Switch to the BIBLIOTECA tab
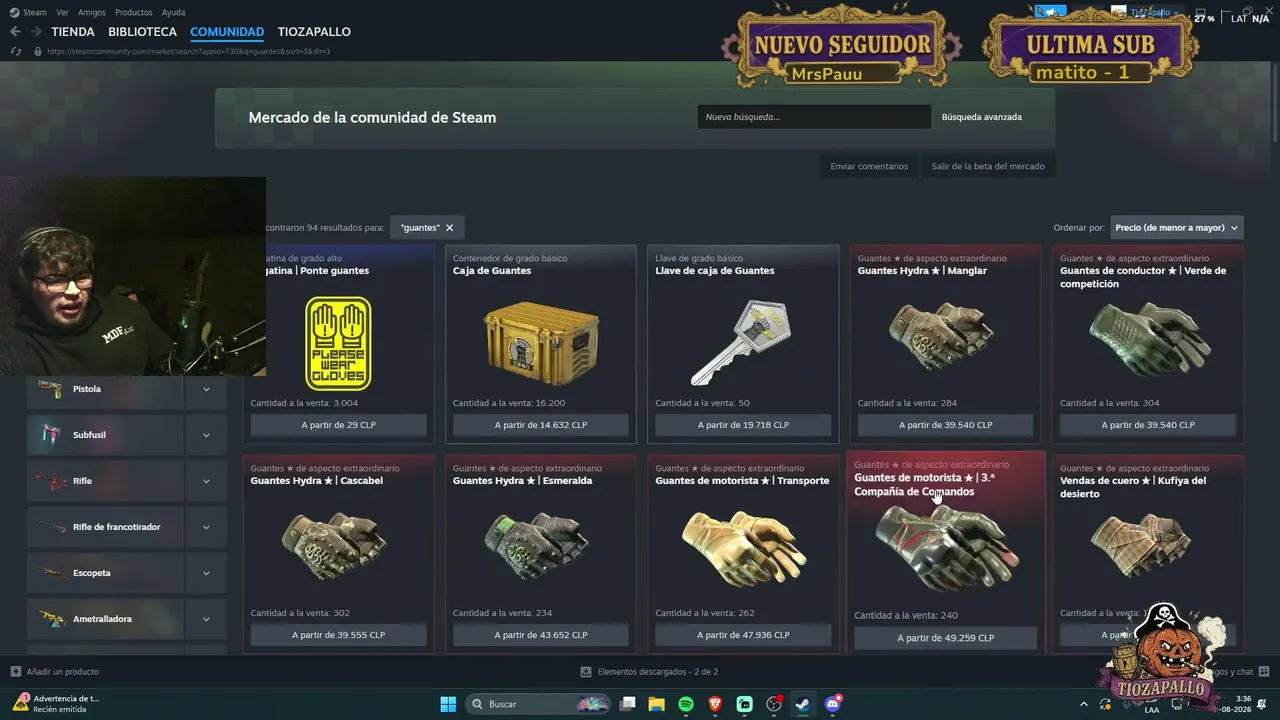 pyautogui.click(x=142, y=32)
